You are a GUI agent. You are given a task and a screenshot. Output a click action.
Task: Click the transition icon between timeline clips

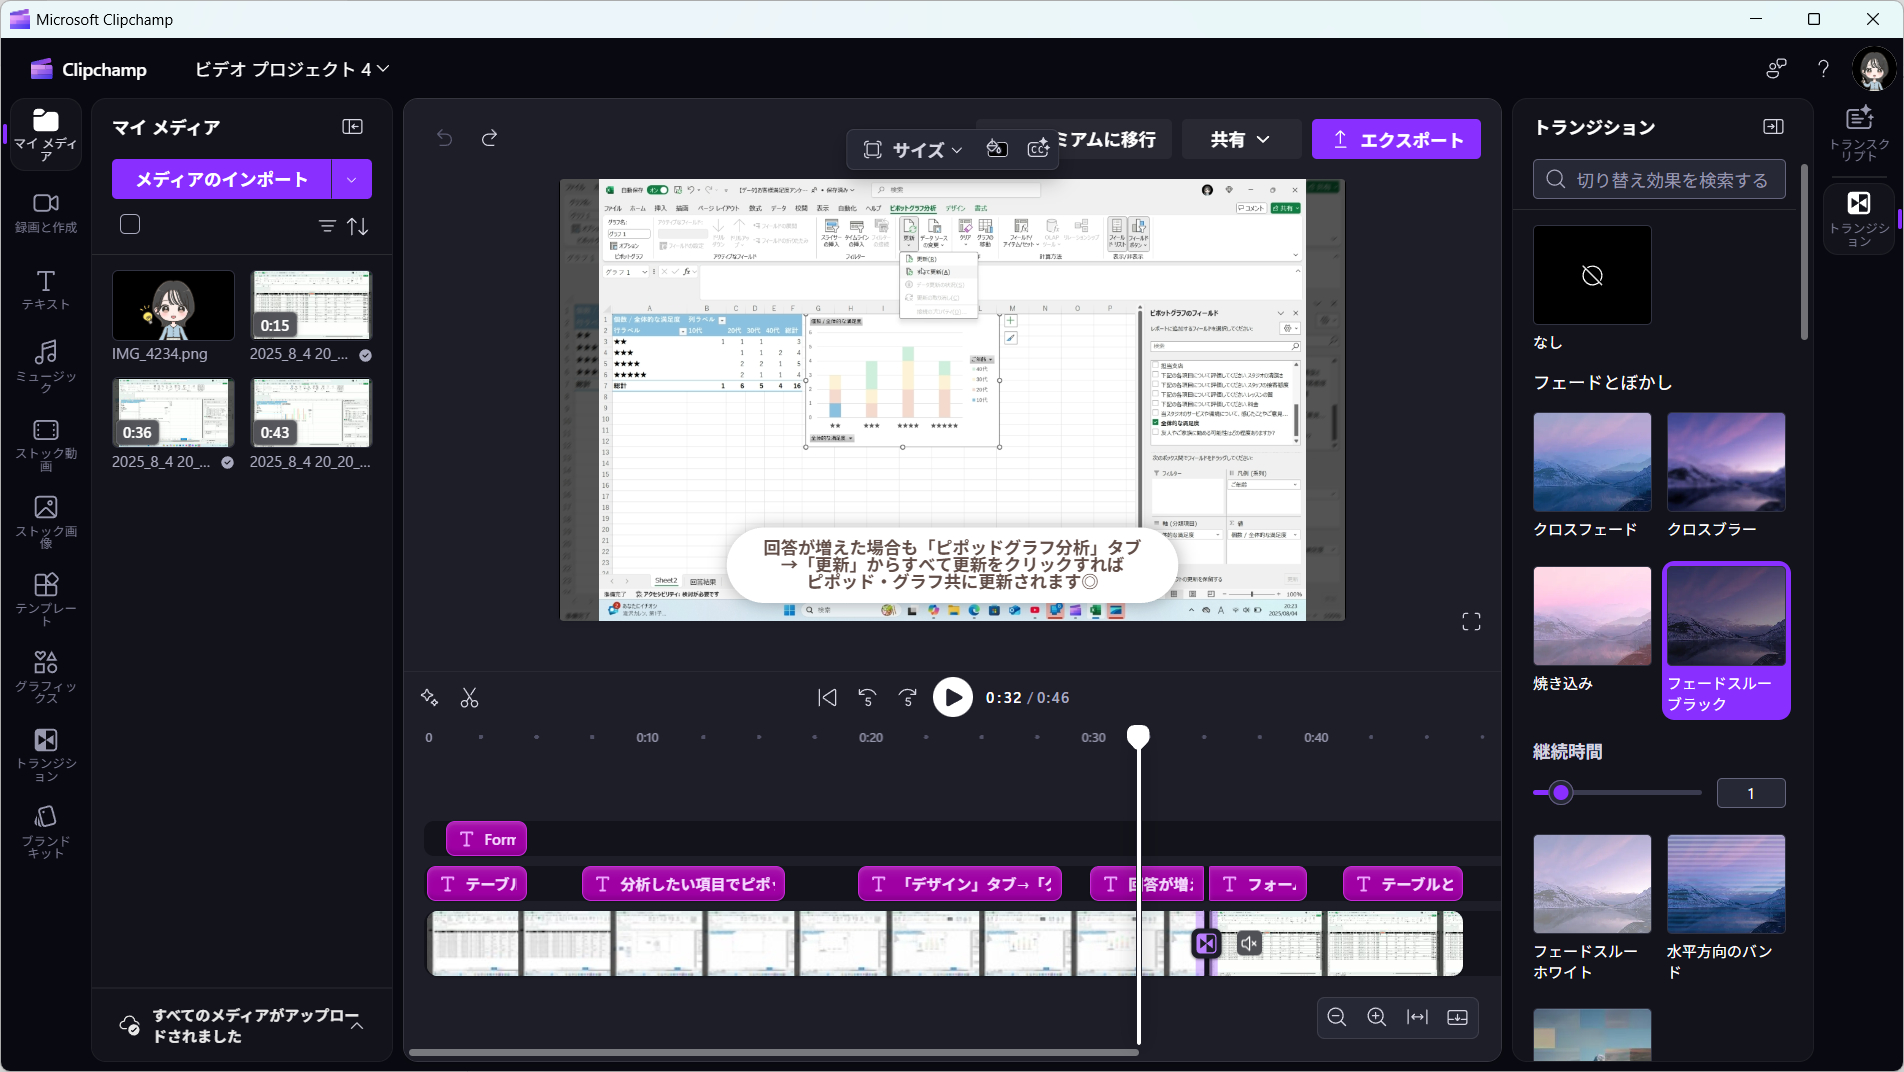(1207, 943)
